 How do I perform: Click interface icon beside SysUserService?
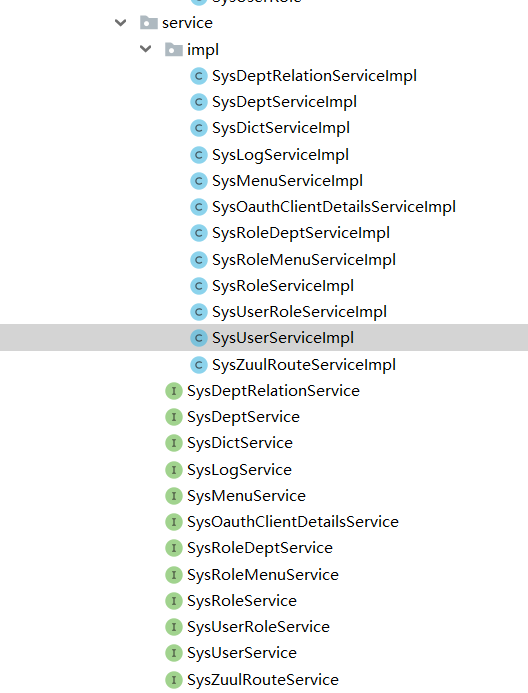174,653
